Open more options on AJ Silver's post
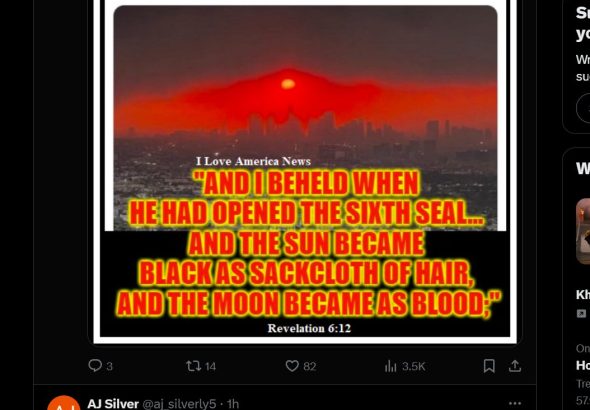Image resolution: width=590 pixels, height=410 pixels. click(515, 404)
